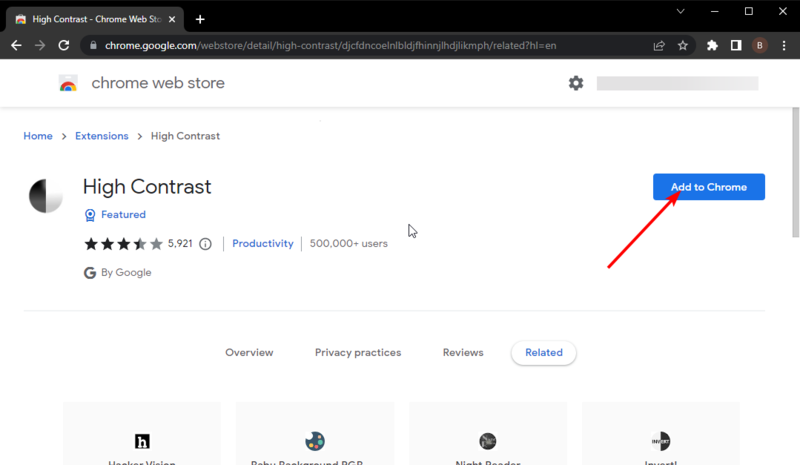Go back to the previous page
This screenshot has width=800, height=465.
[x=17, y=45]
